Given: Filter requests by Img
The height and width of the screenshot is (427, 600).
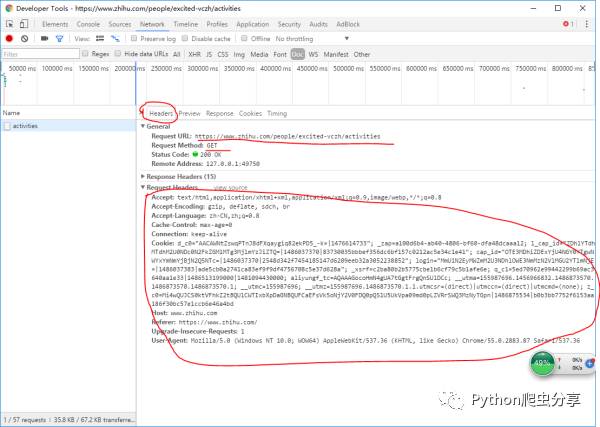Looking at the screenshot, I should point(239,54).
